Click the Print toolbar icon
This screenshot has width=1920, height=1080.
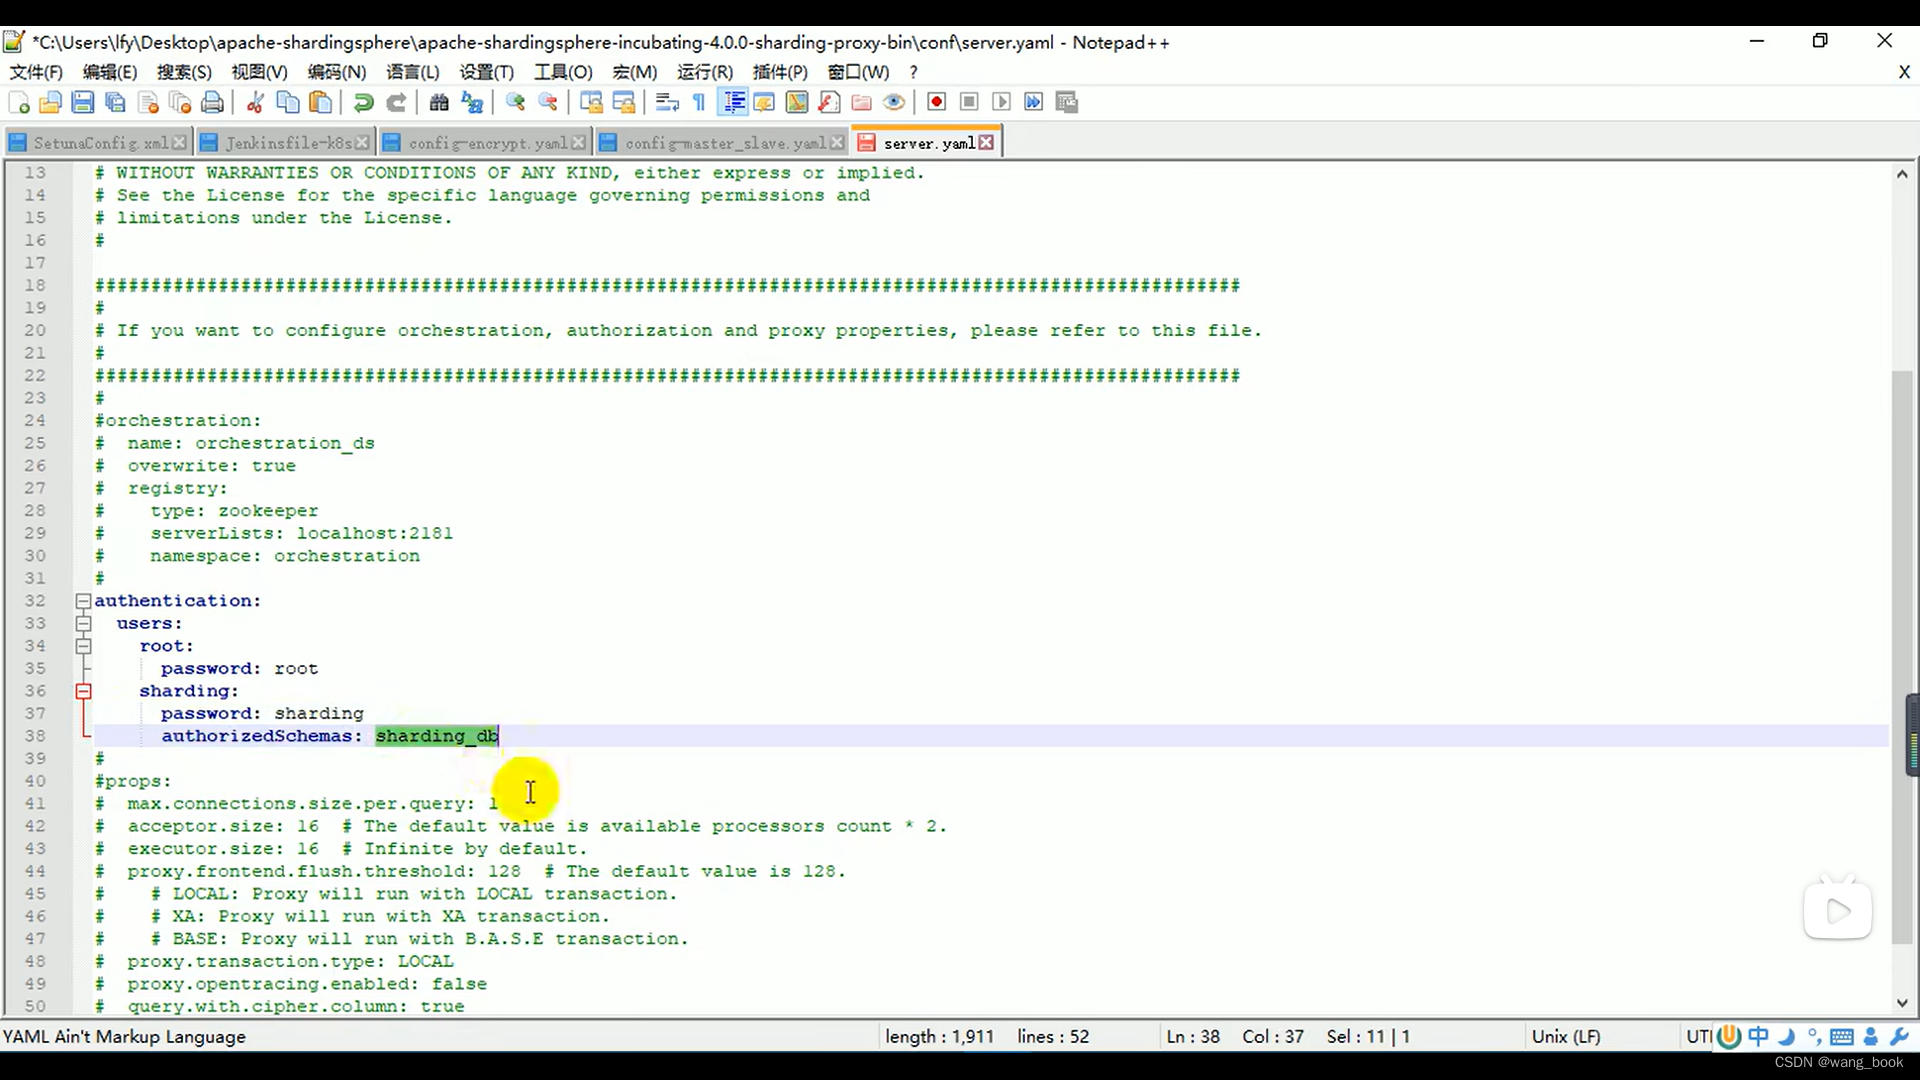coord(212,102)
